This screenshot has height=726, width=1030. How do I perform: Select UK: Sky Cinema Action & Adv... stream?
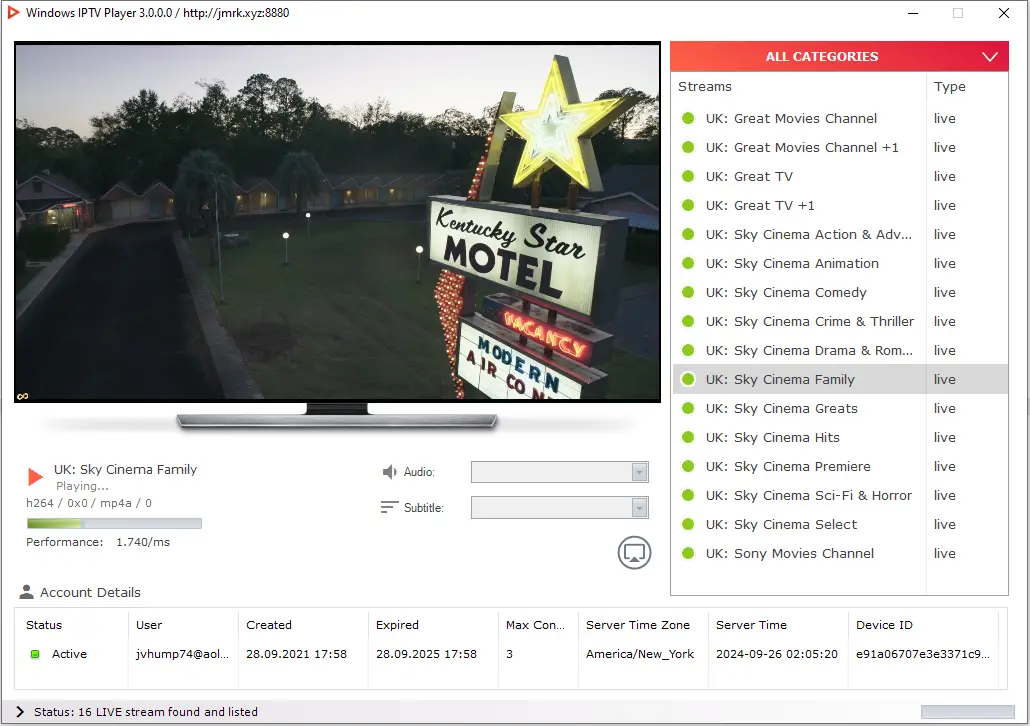(x=840, y=235)
